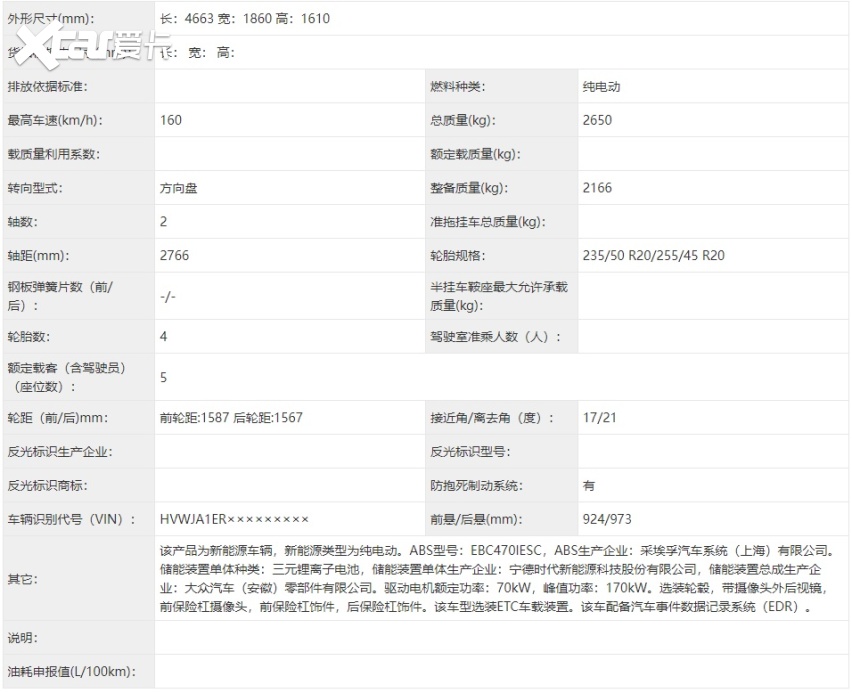Select the 整备质量 value 2166
The image size is (852, 693).
tap(597, 188)
